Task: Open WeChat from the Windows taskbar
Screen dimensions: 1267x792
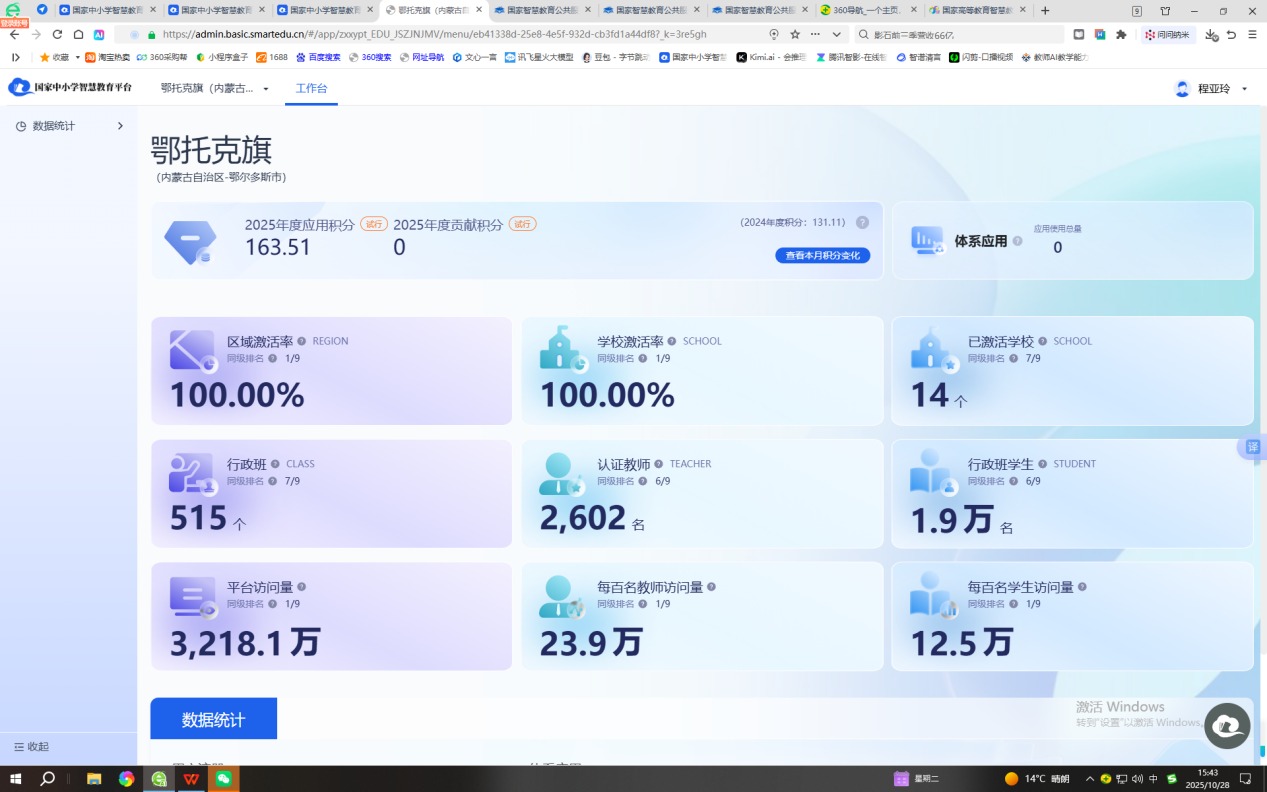Action: tap(223, 779)
